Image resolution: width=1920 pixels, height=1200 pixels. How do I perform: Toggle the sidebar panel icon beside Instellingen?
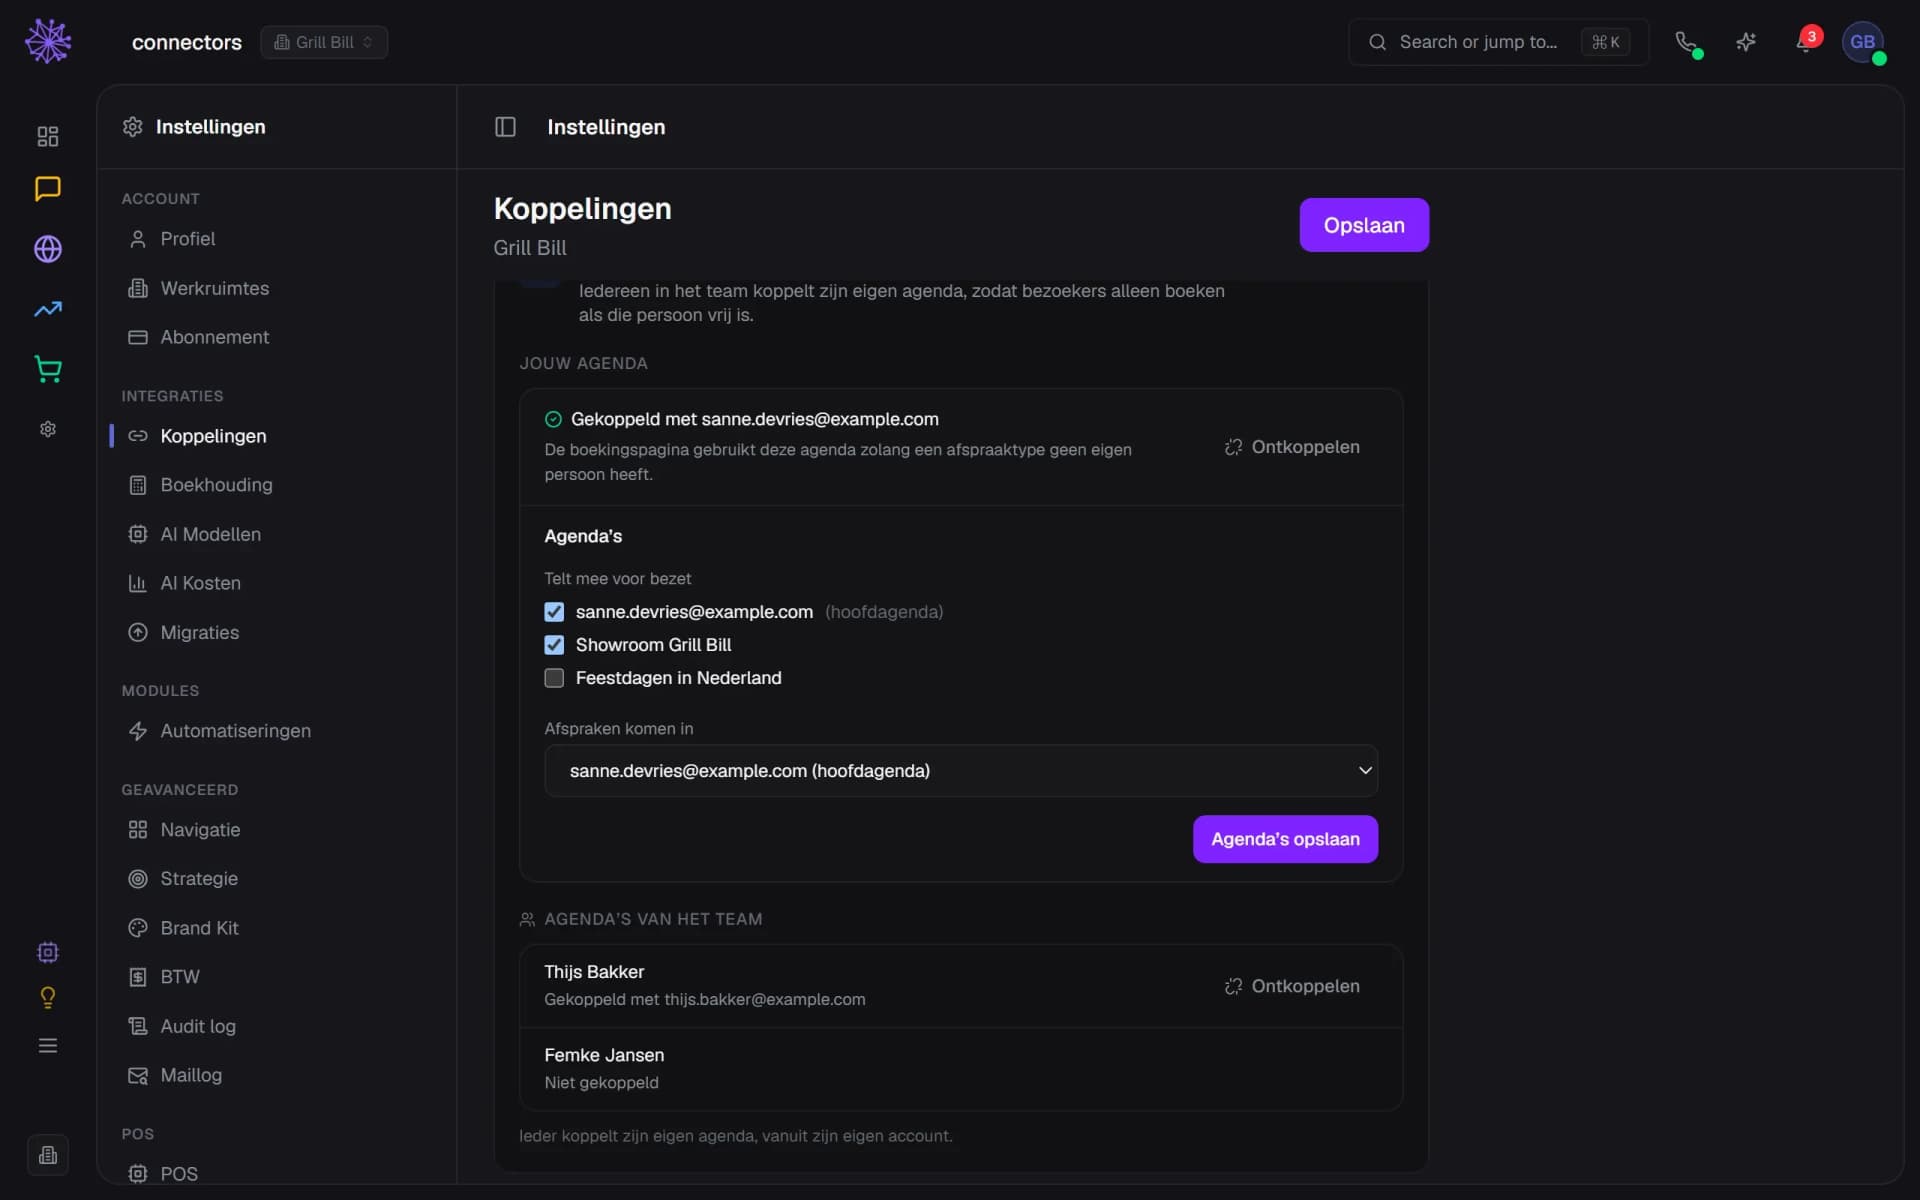505,127
